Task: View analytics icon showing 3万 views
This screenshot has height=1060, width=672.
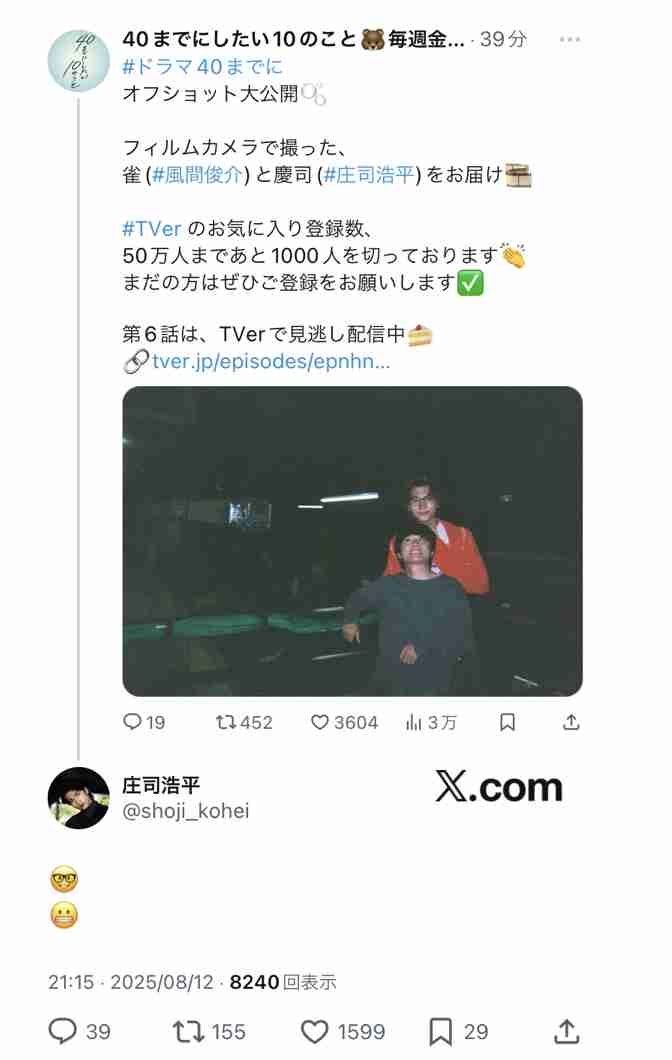Action: click(x=431, y=723)
